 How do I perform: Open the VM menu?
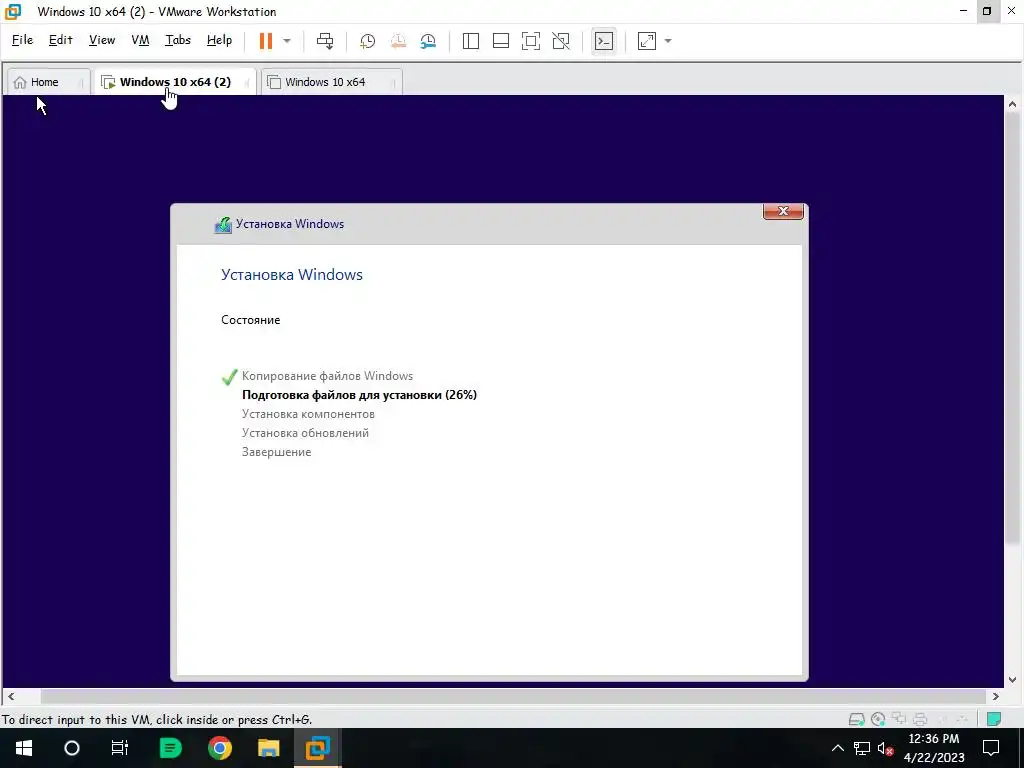140,40
